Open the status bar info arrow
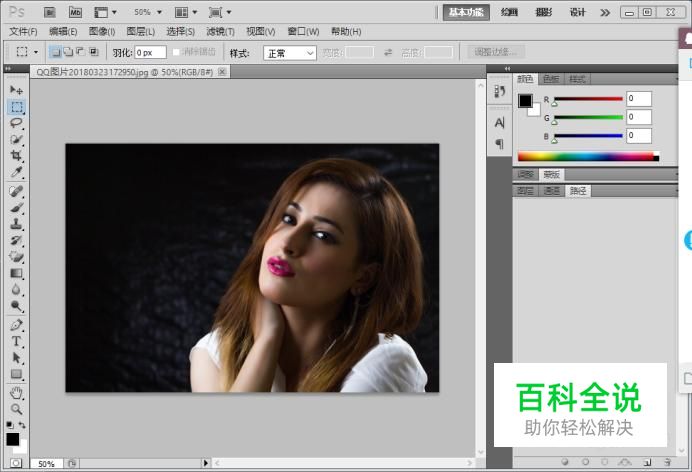This screenshot has width=692, height=472. [x=205, y=463]
